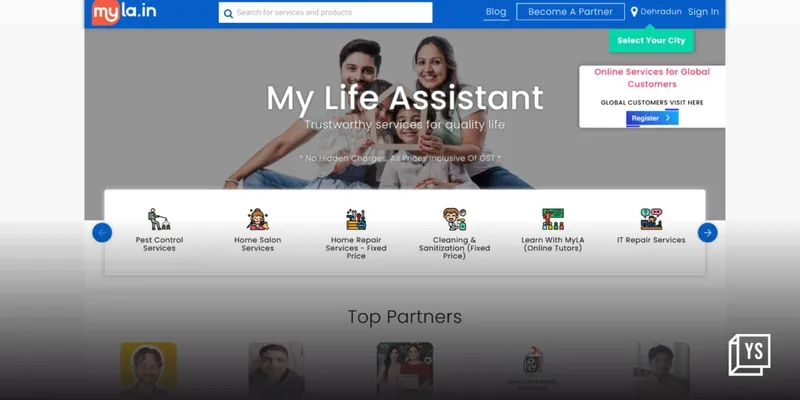Select the Home Repair Services icon
Image resolution: width=800 pixels, height=400 pixels.
pos(356,219)
